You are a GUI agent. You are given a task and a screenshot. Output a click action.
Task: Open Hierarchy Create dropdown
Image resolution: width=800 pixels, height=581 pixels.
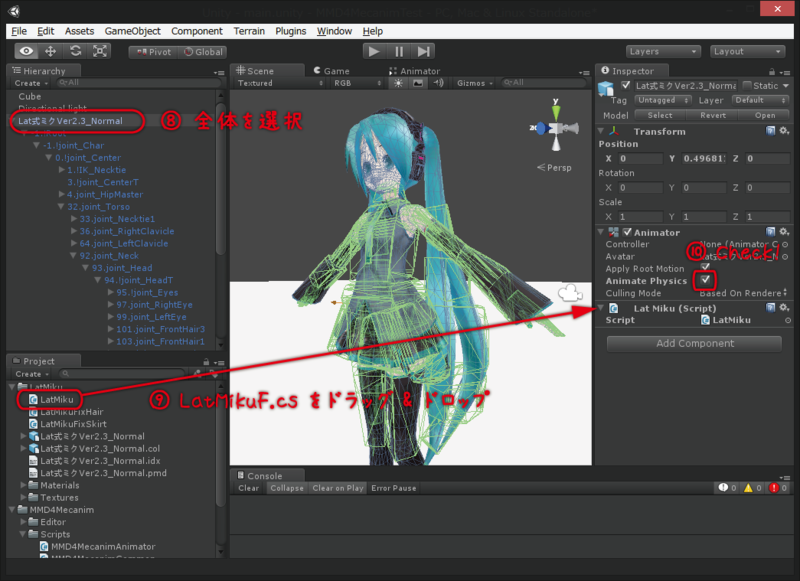pos(31,83)
